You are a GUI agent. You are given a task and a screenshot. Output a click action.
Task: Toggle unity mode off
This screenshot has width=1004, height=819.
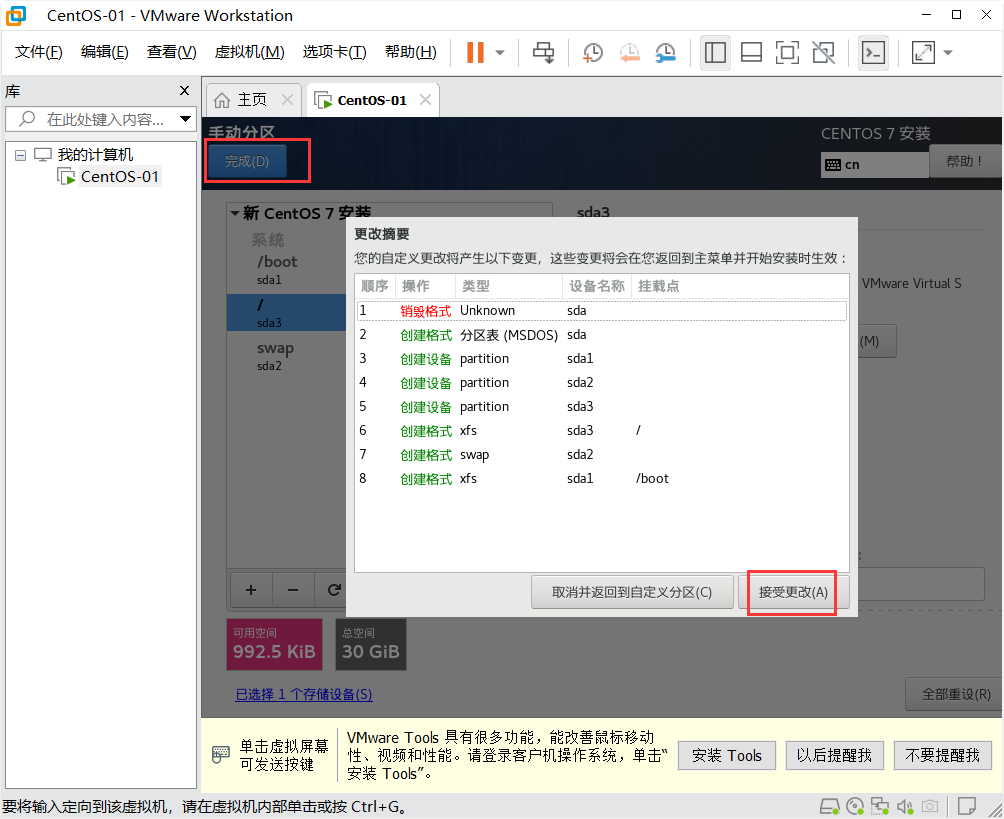823,52
